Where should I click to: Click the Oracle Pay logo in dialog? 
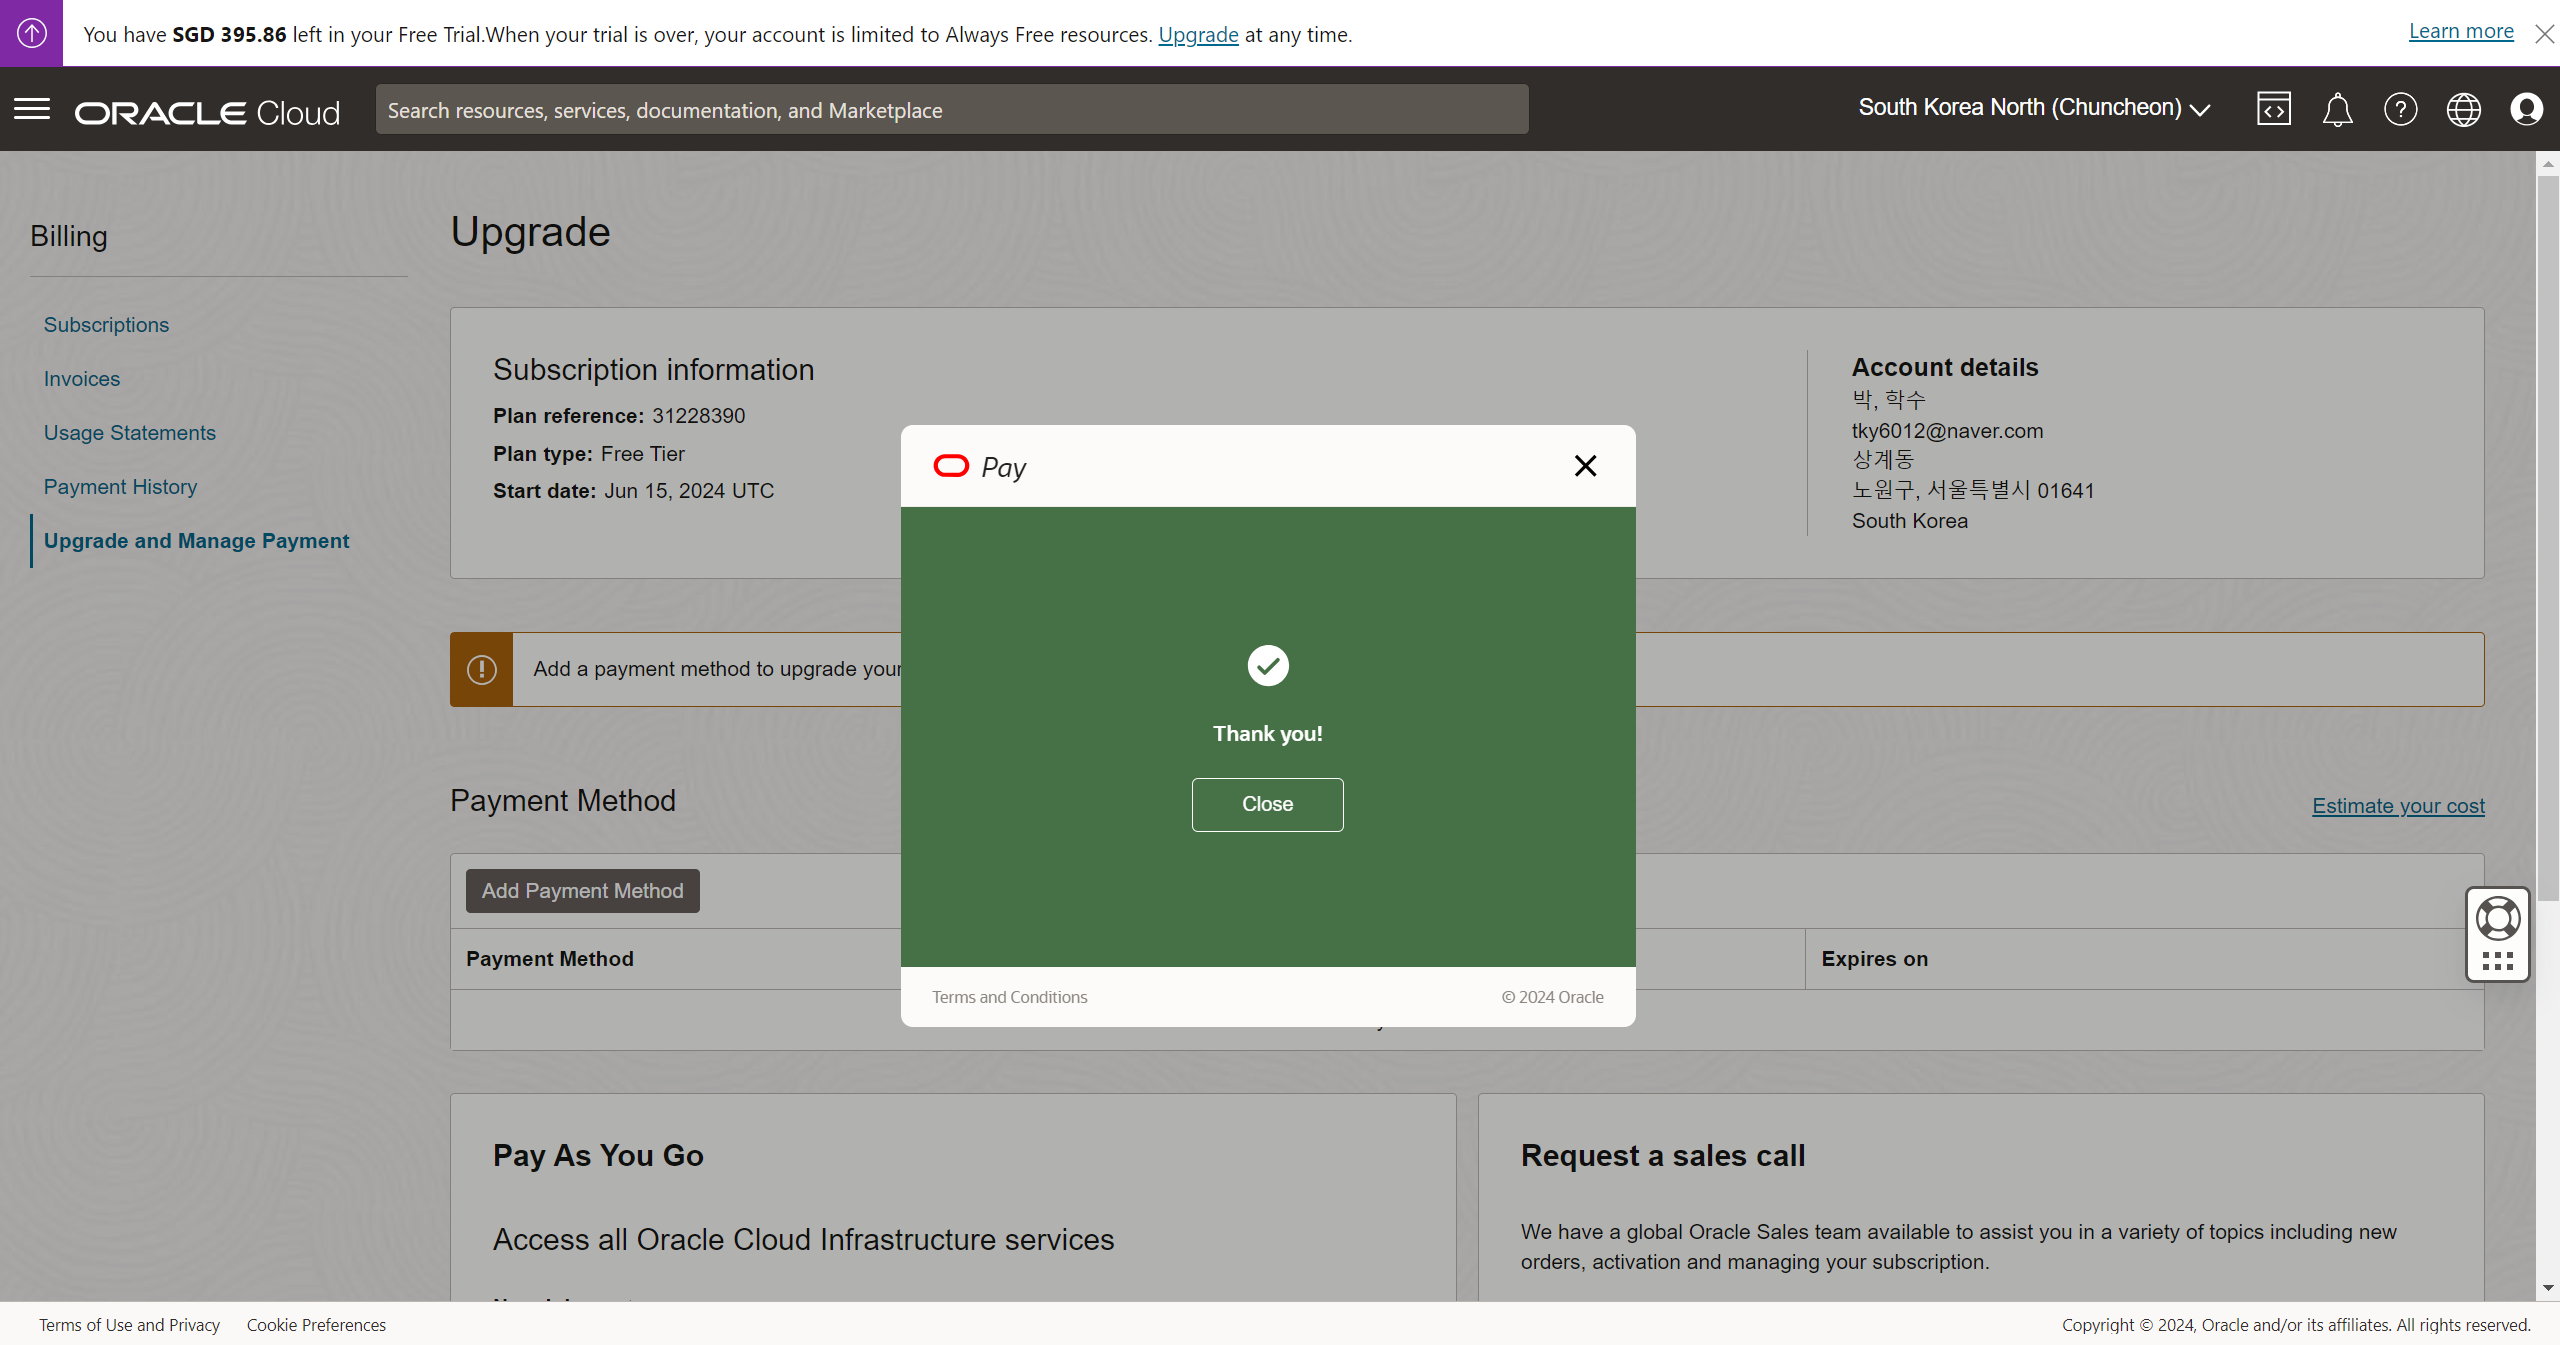click(979, 467)
